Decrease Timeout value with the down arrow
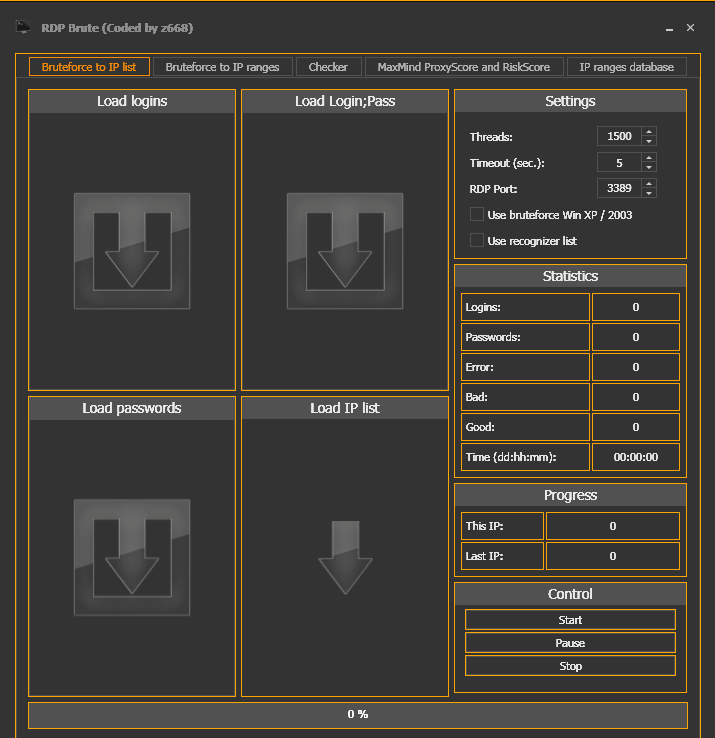 tap(649, 167)
